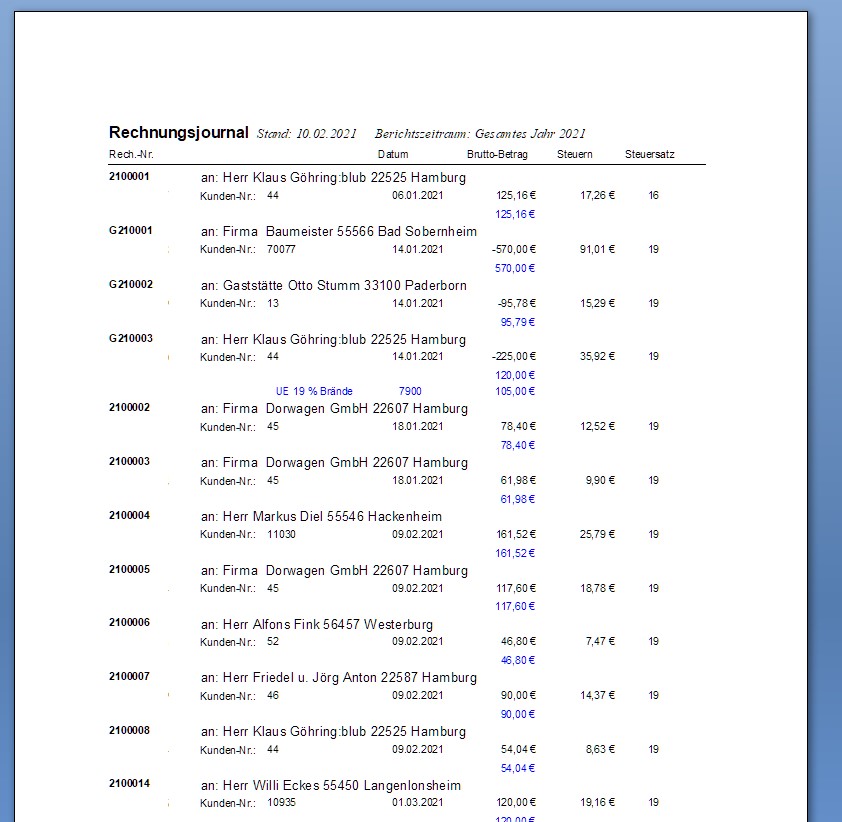
Task: Click the Gaststätte Otto Stumm recipient line
Action: tap(333, 286)
